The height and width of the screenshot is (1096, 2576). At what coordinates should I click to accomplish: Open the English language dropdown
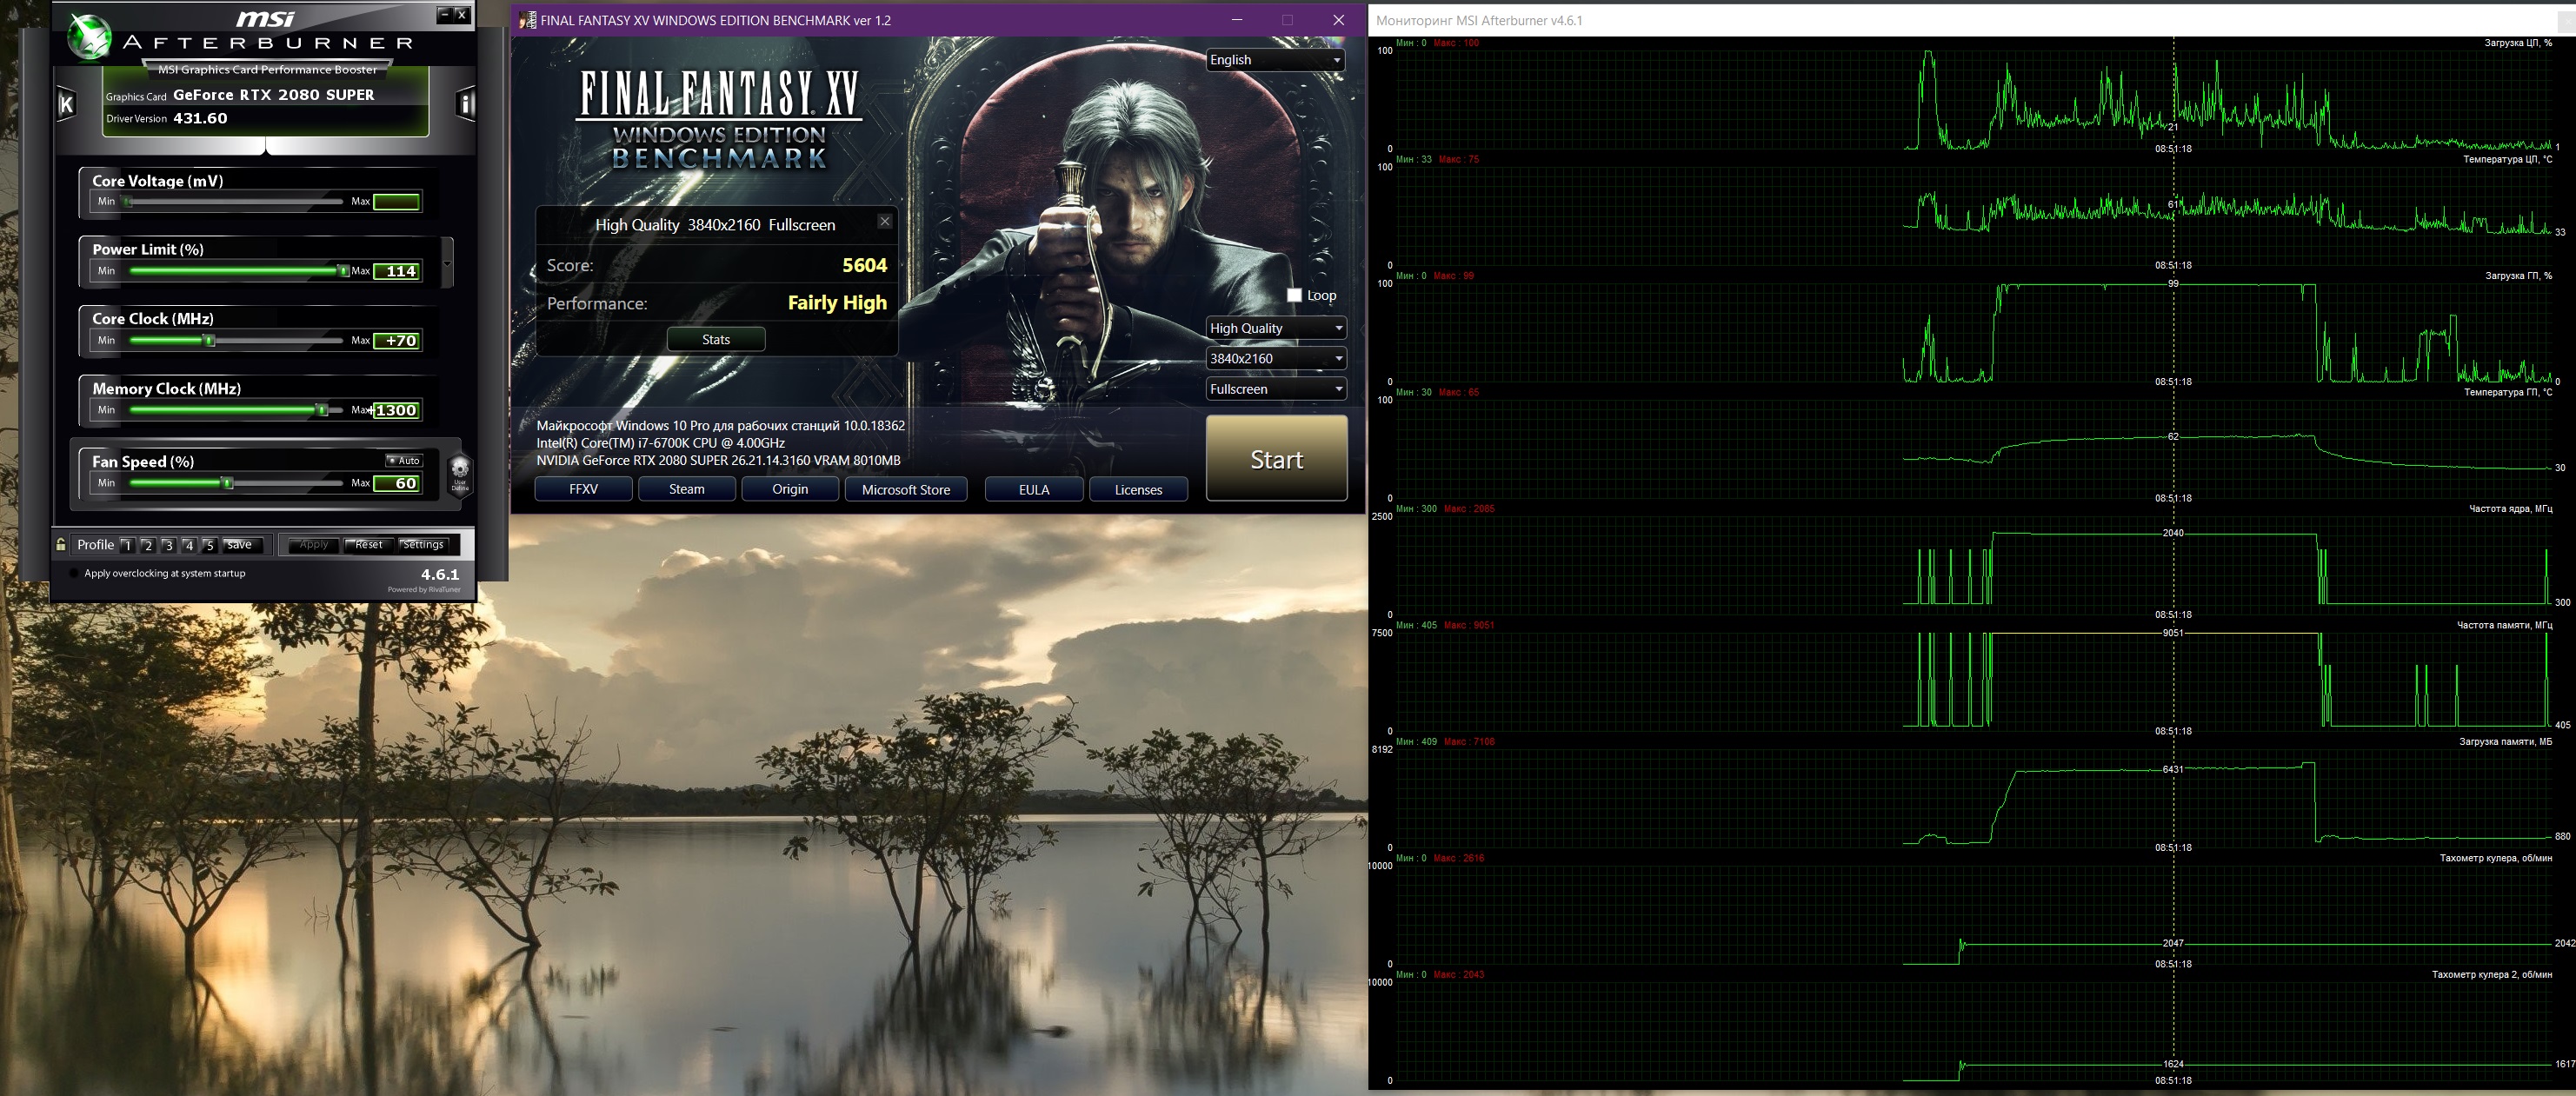[x=1275, y=60]
